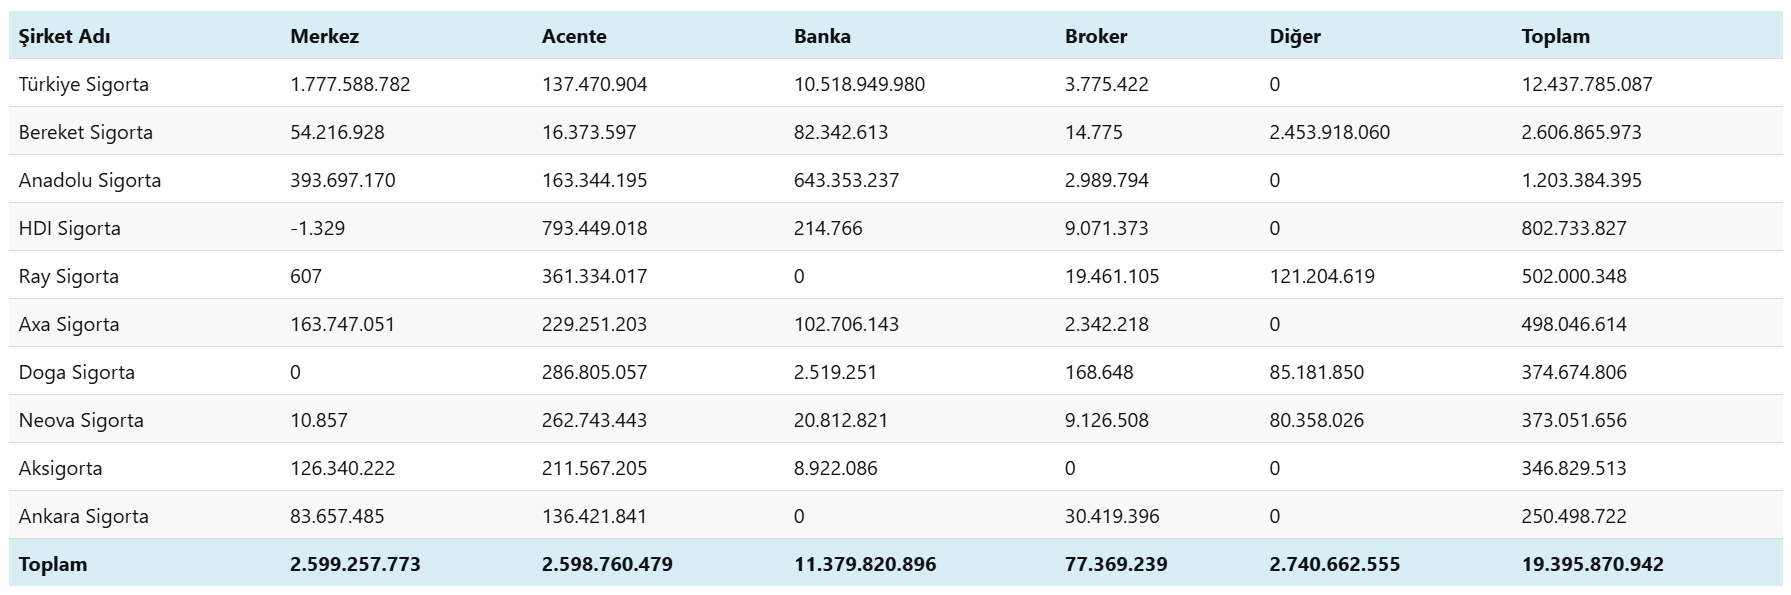Click the Merkez column header
Viewport: 1791px width, 595px height.
coord(324,36)
